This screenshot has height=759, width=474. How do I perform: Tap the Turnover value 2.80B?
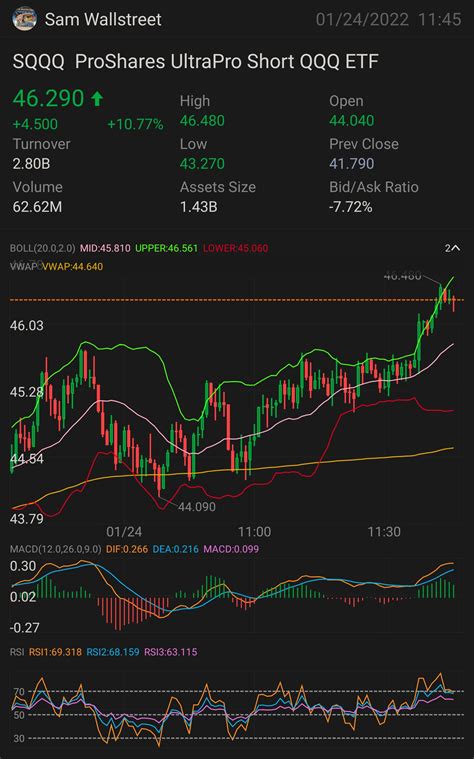(x=31, y=164)
